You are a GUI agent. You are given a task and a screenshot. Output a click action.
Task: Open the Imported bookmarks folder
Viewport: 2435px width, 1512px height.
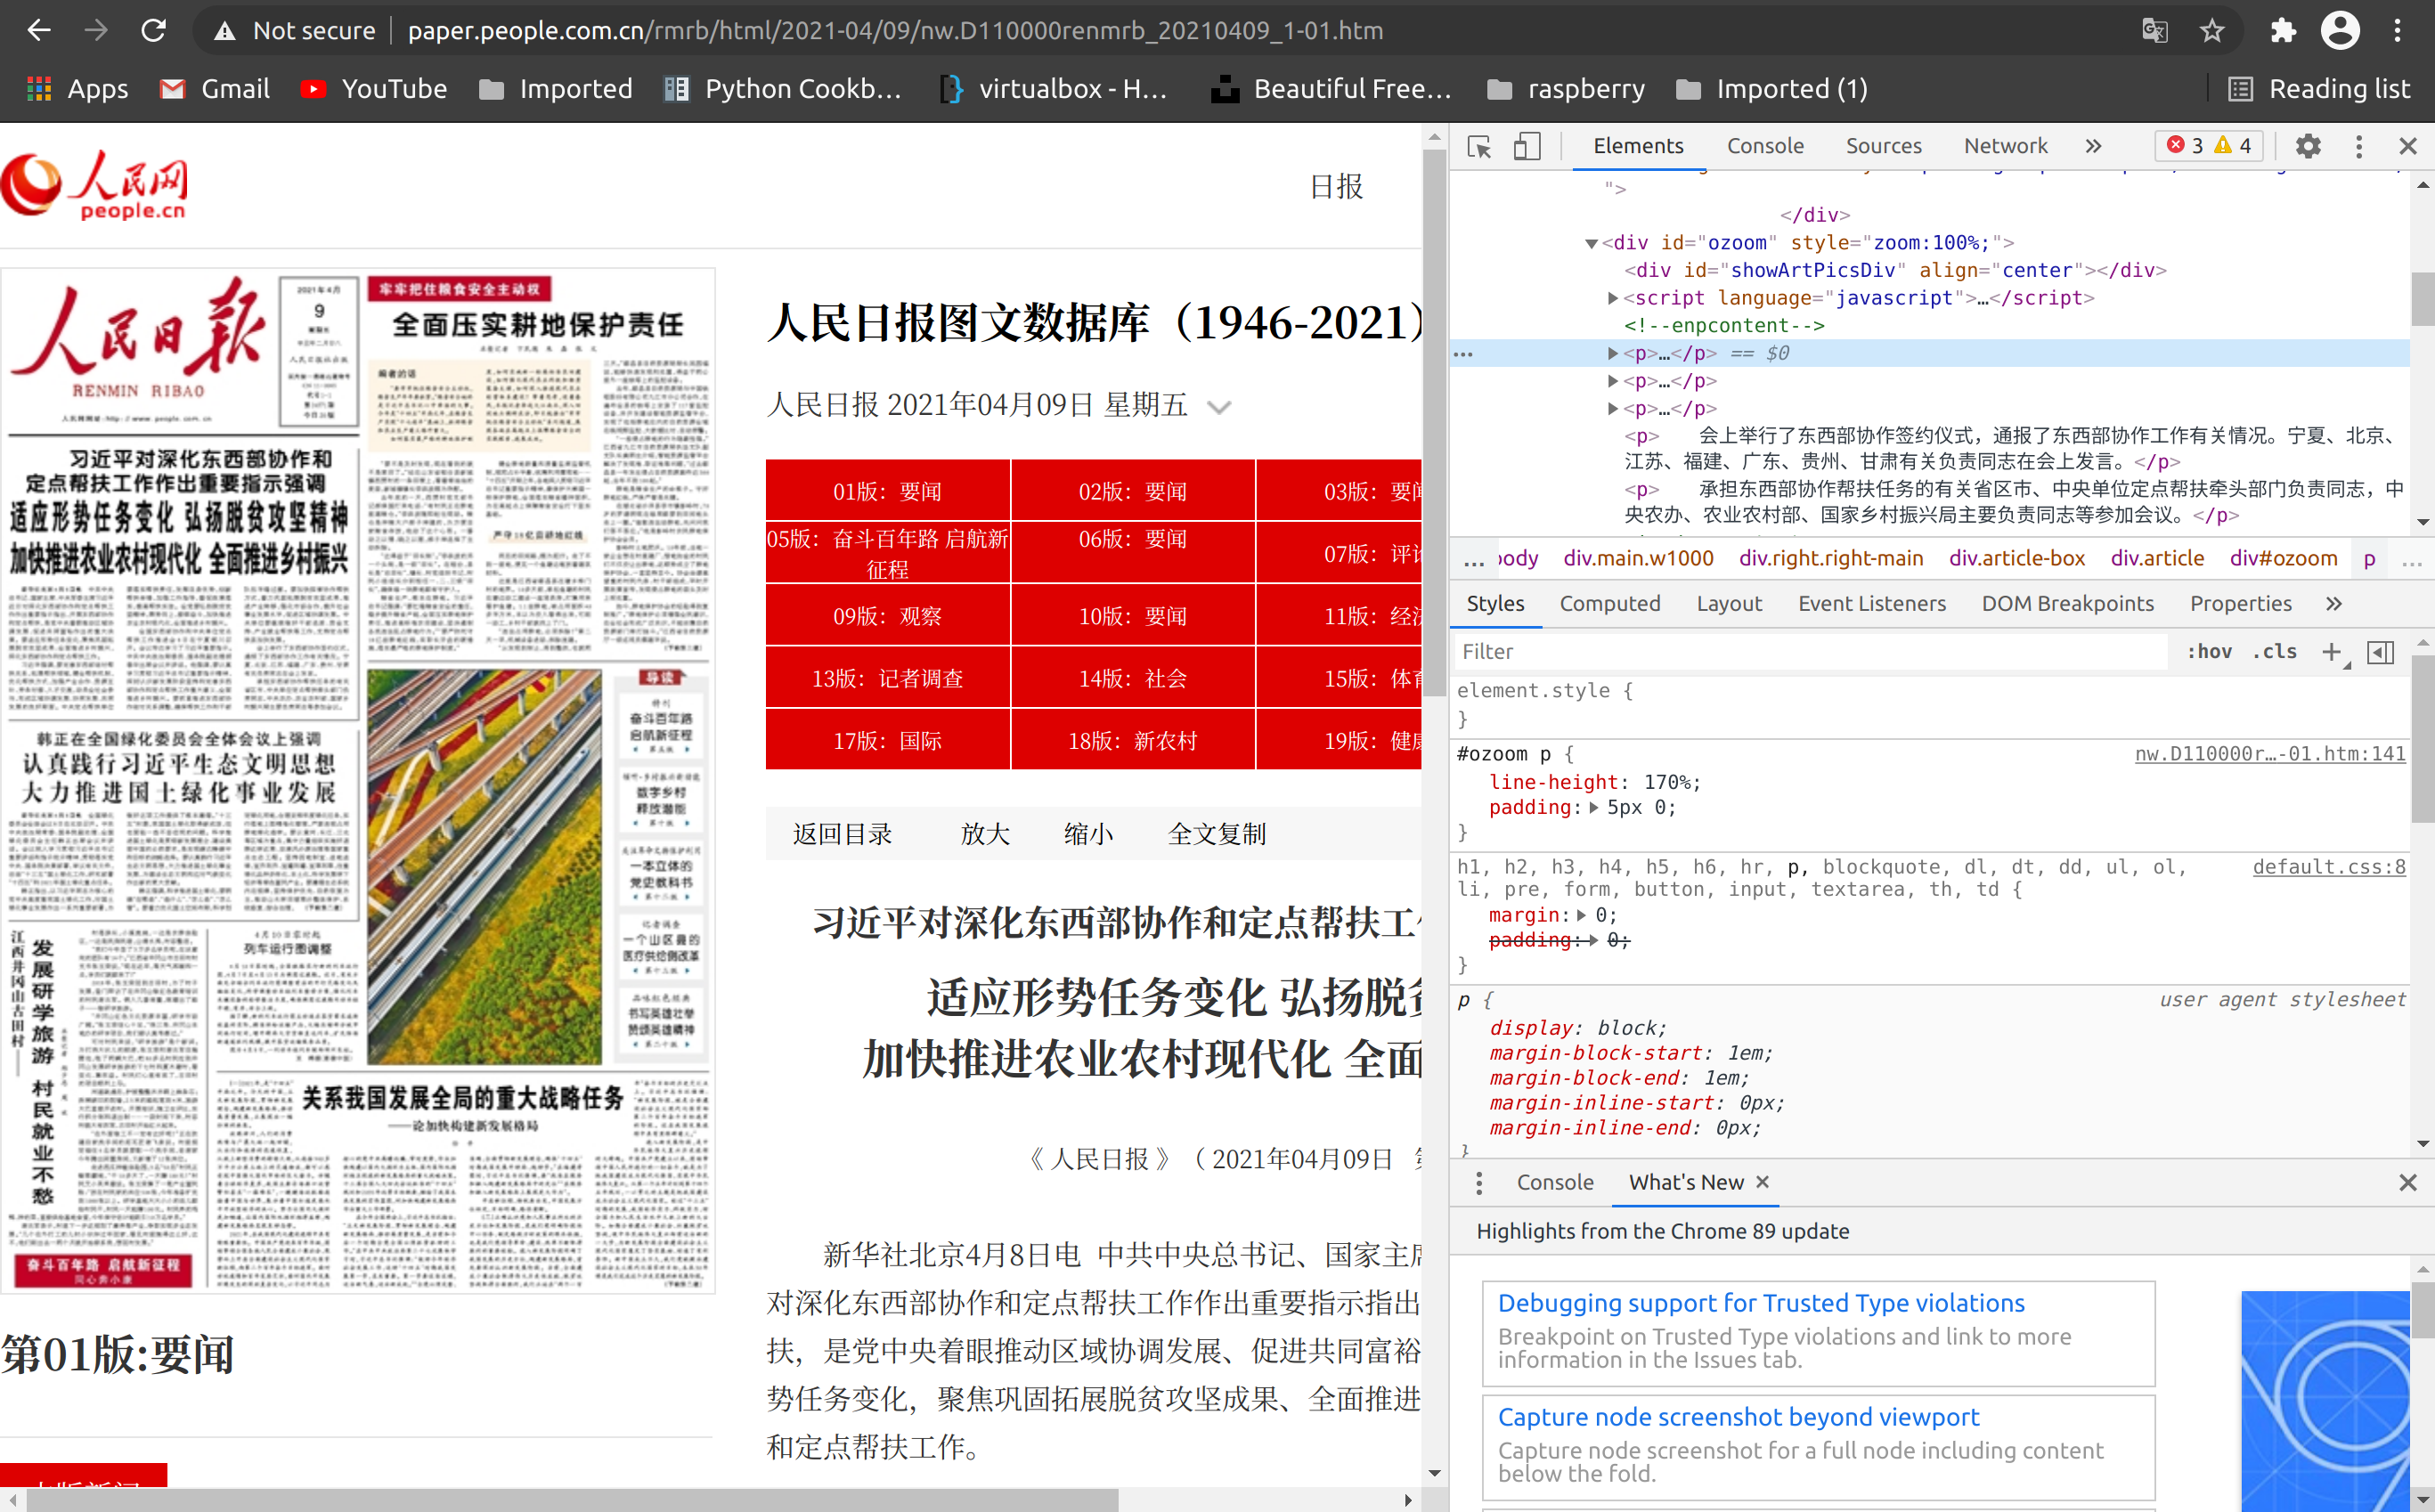pos(556,89)
